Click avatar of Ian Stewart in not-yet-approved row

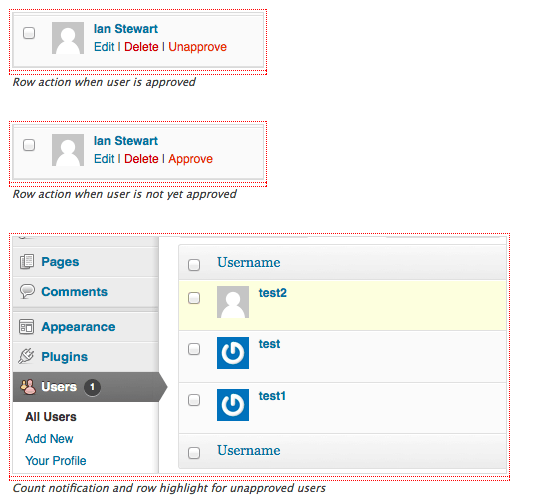pos(68,150)
